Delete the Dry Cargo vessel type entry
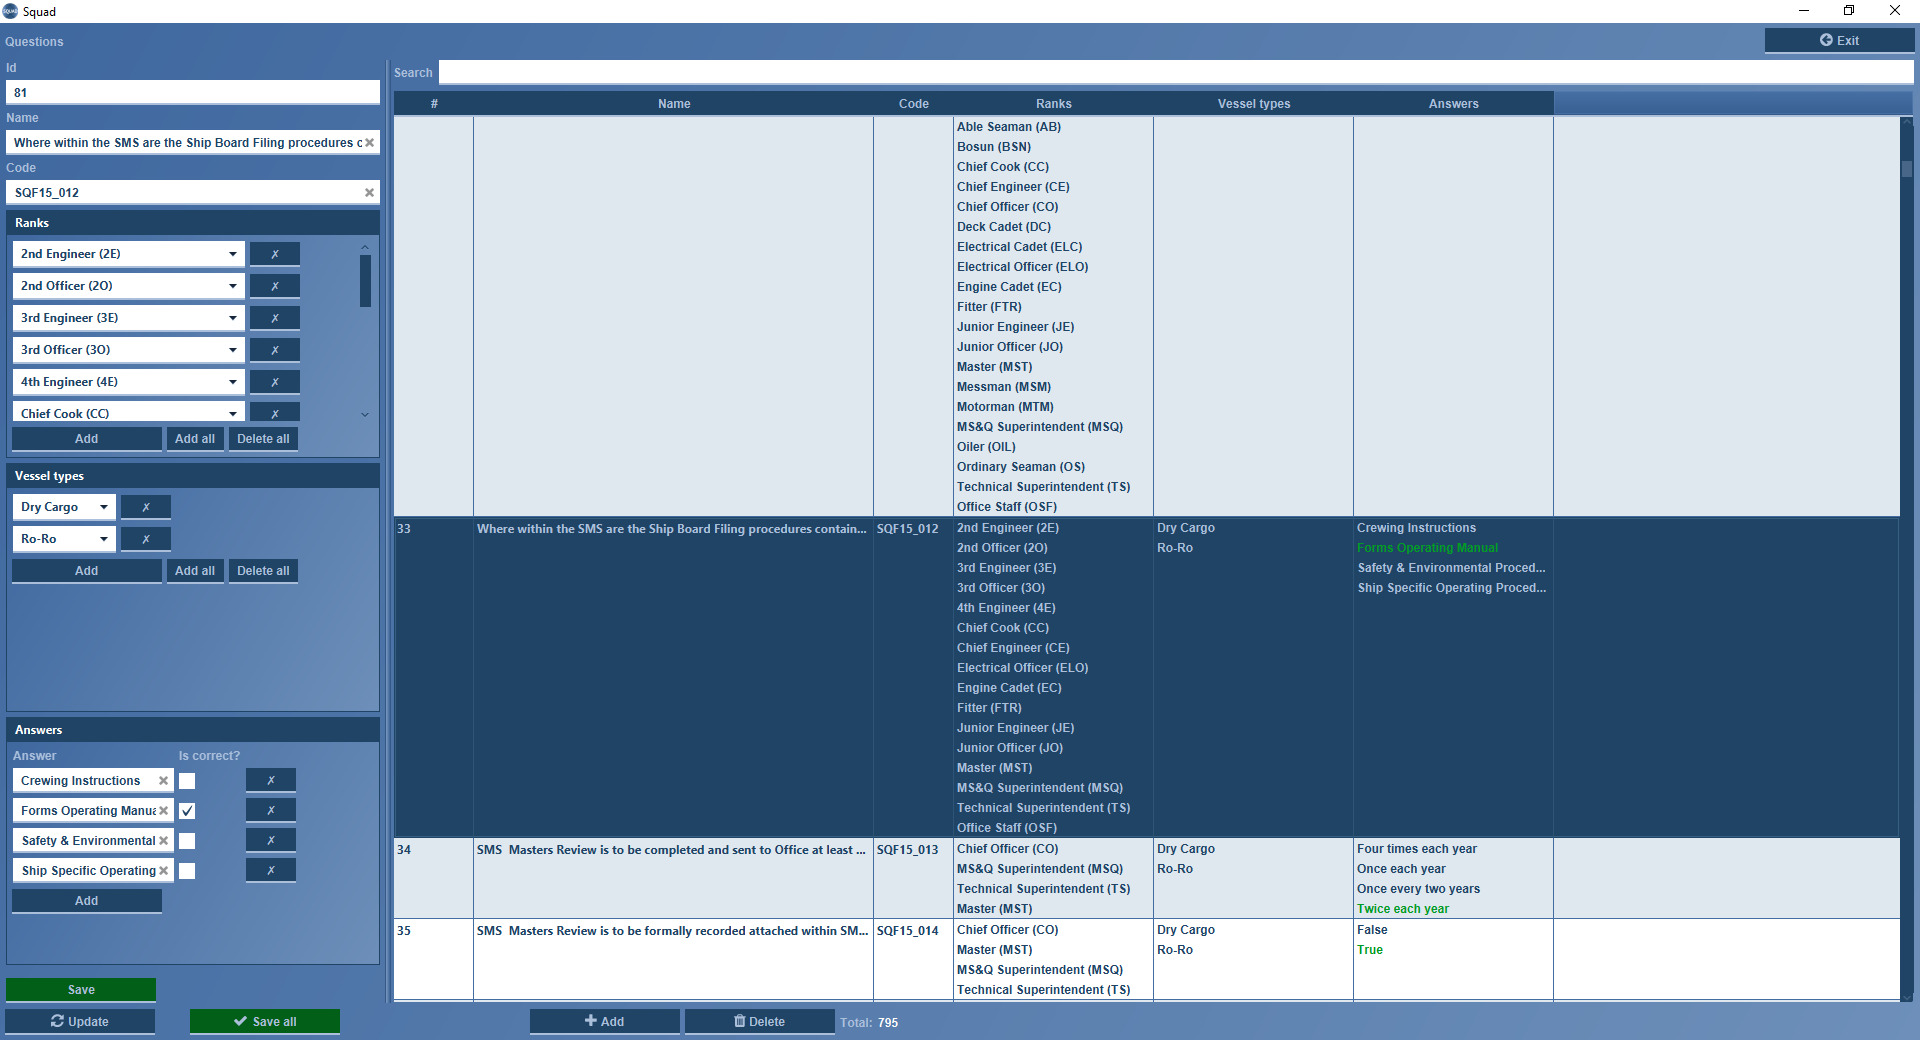The image size is (1920, 1040). (145, 507)
